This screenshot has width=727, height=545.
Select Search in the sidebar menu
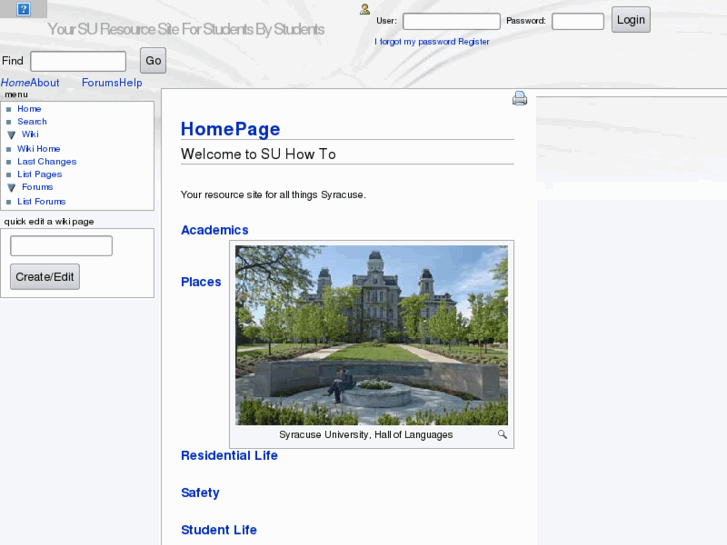click(32, 122)
